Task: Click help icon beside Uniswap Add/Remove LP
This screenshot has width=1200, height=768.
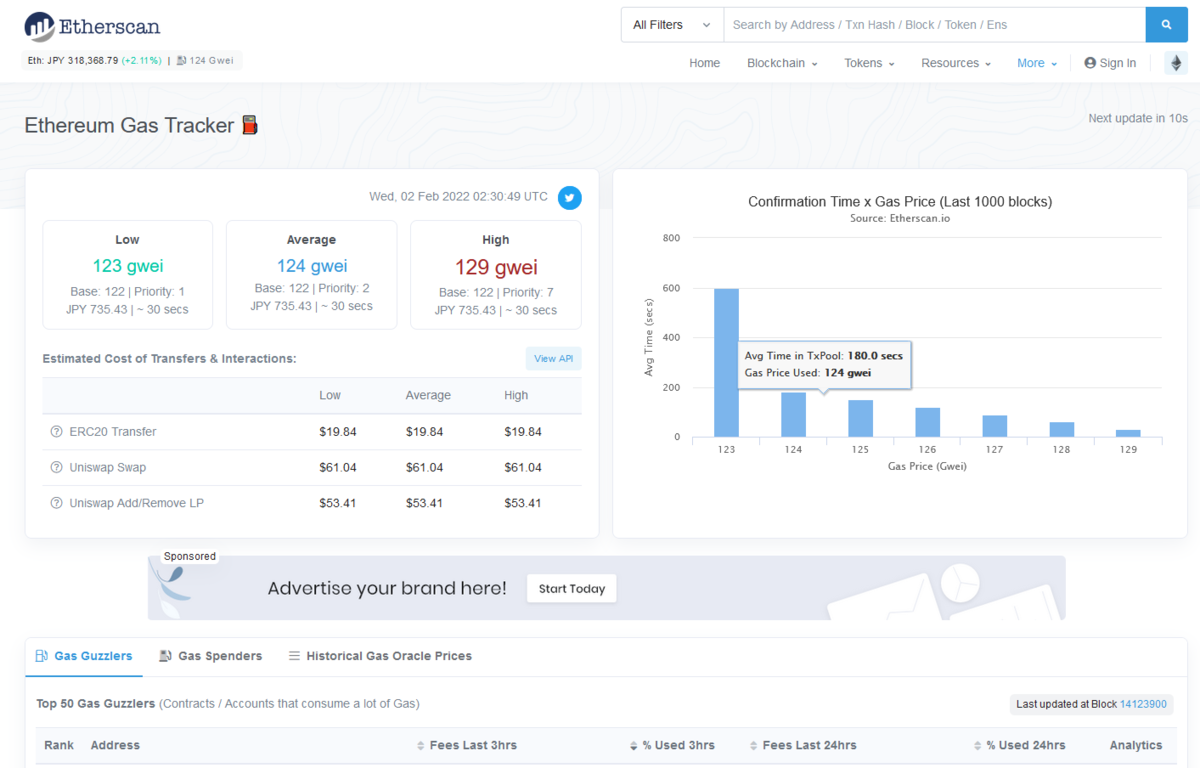Action: tap(56, 503)
